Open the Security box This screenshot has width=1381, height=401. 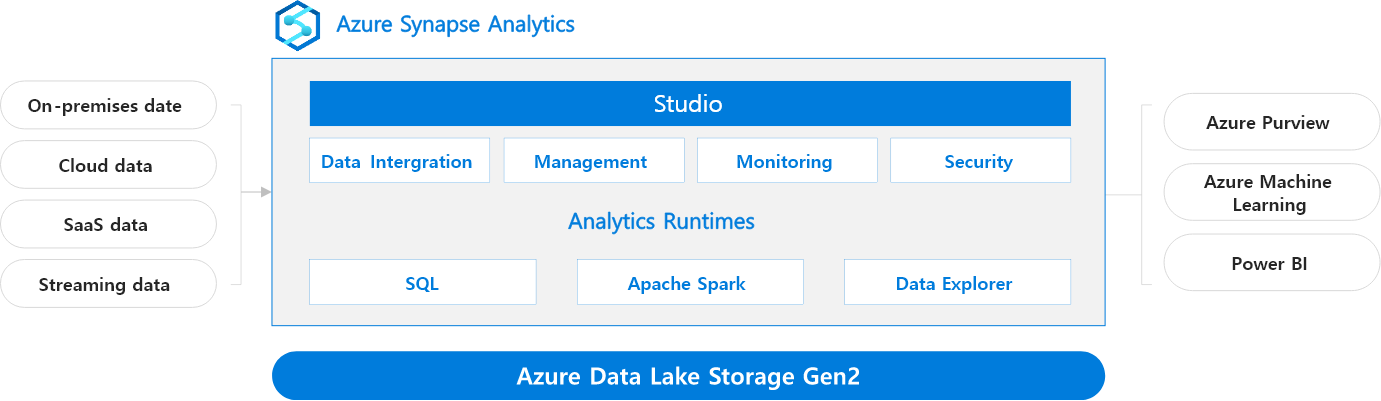coord(980,161)
